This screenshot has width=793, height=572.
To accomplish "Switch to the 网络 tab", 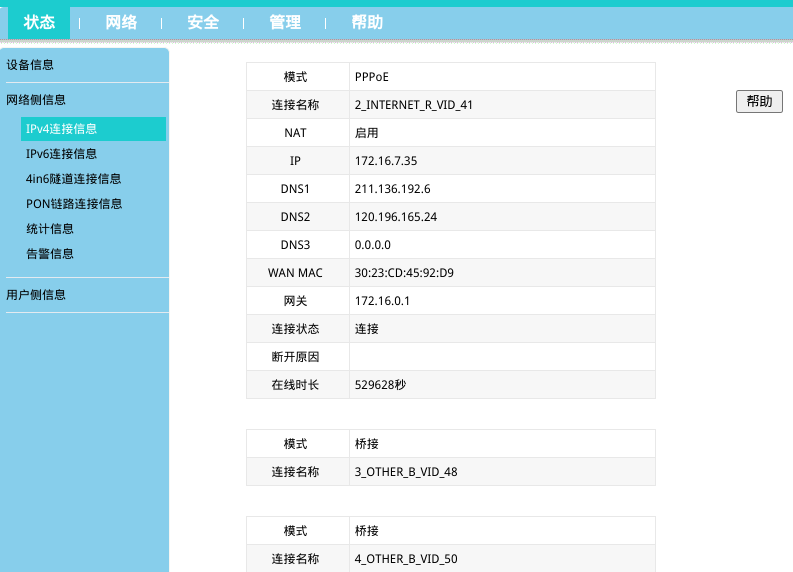I will click(x=121, y=22).
